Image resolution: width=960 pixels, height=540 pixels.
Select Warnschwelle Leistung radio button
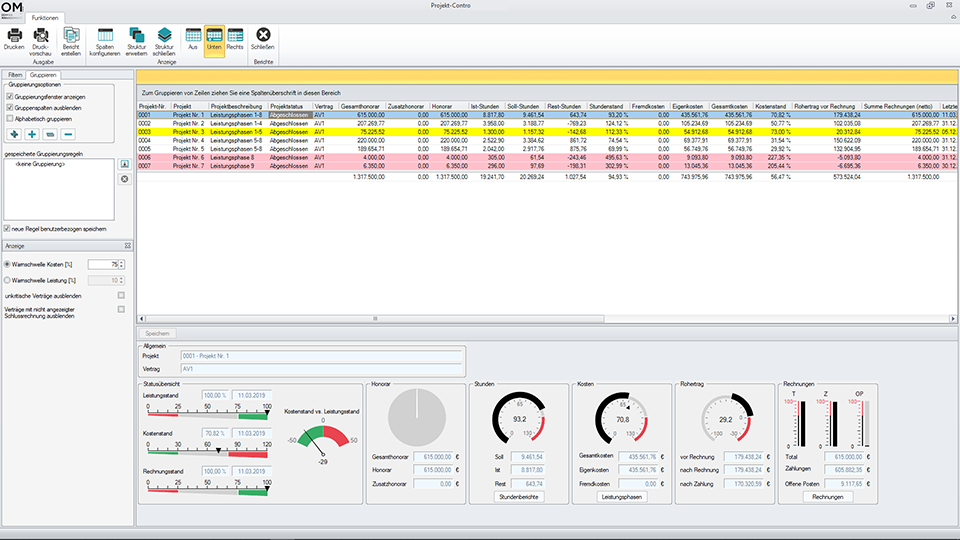tap(9, 281)
